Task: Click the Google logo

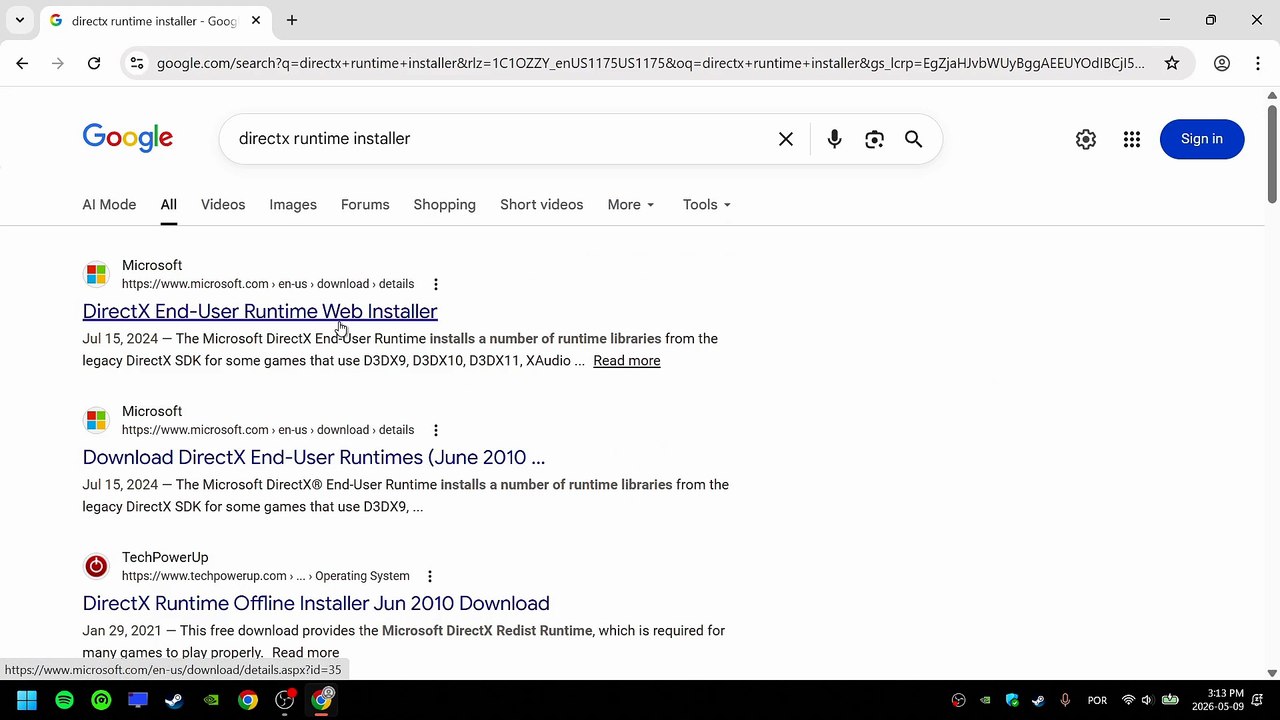Action: (128, 138)
